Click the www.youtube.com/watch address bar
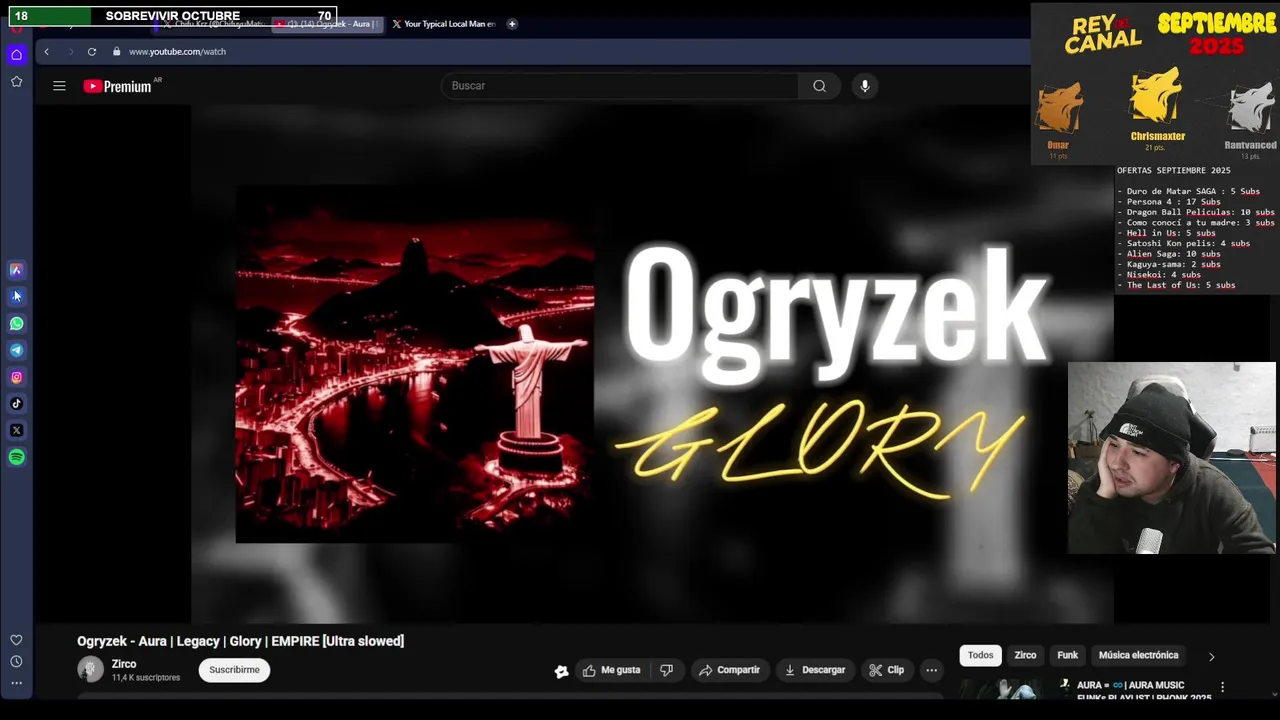Screen dimensions: 1280x720 pyautogui.click(x=177, y=52)
